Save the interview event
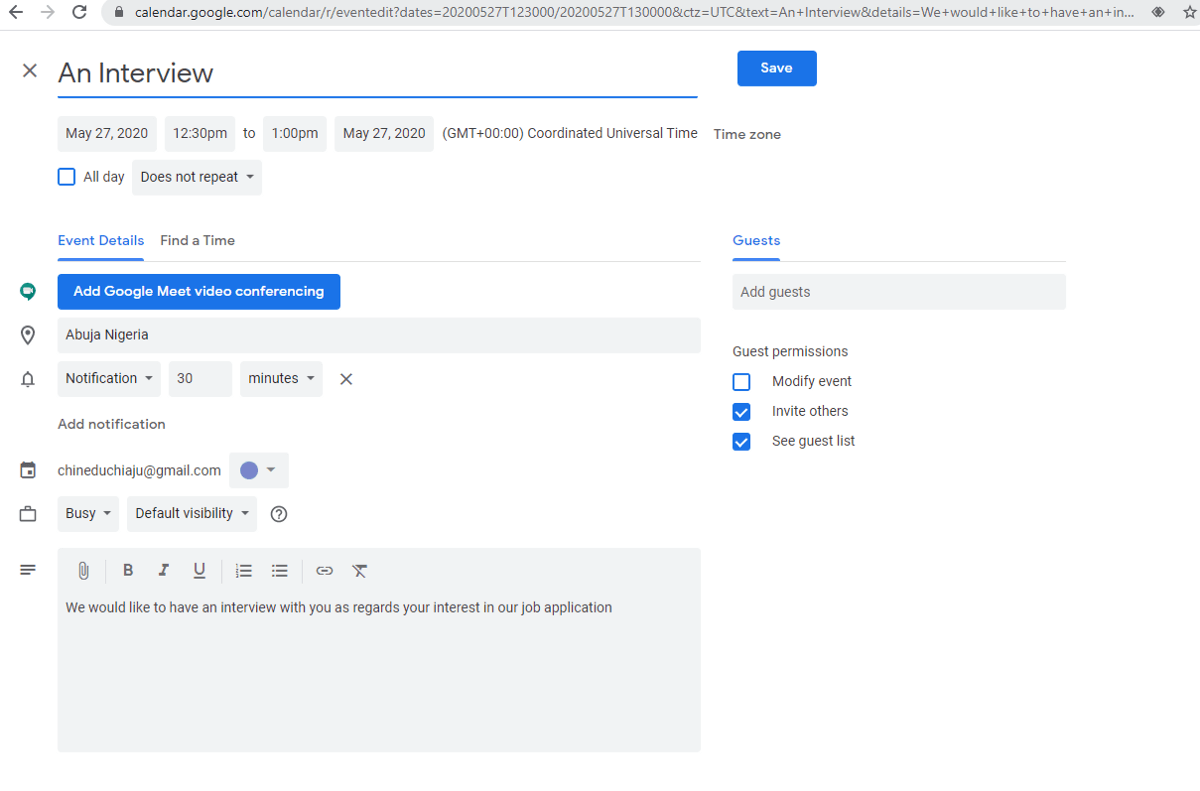The image size is (1200, 791). tap(776, 68)
